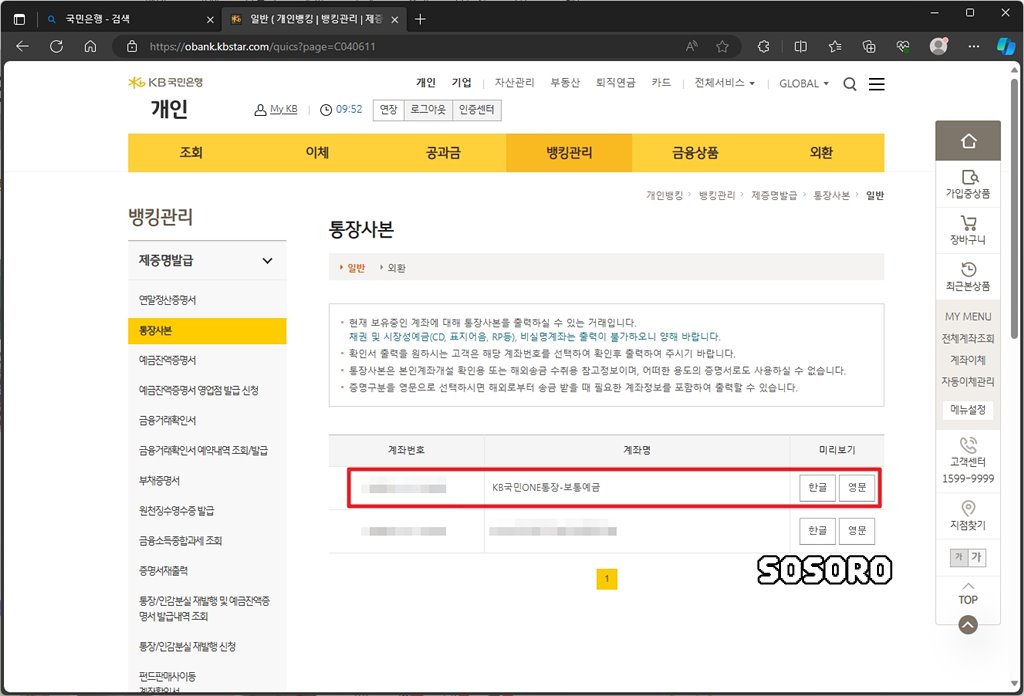Open collections icon in browser toolbar

(x=869, y=46)
